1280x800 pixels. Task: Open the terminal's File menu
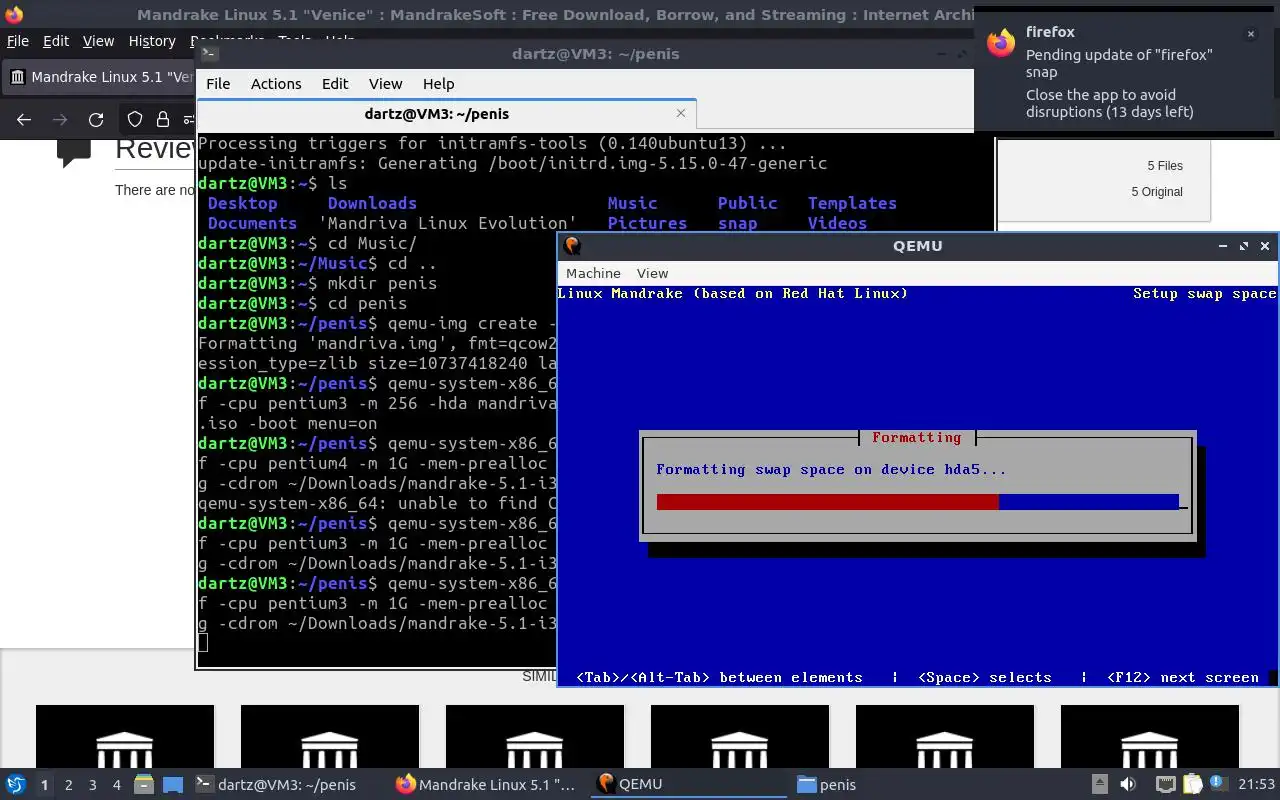[x=218, y=84]
